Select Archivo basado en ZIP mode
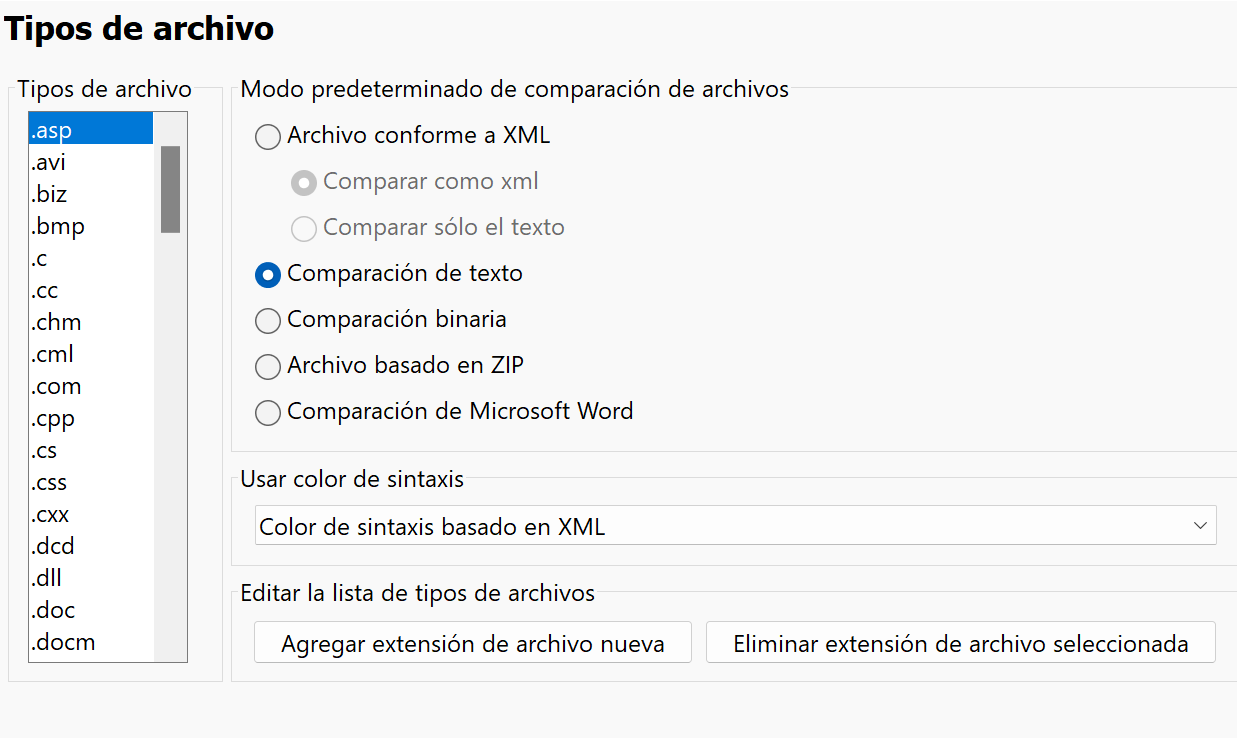Image resolution: width=1237 pixels, height=738 pixels. [x=268, y=366]
